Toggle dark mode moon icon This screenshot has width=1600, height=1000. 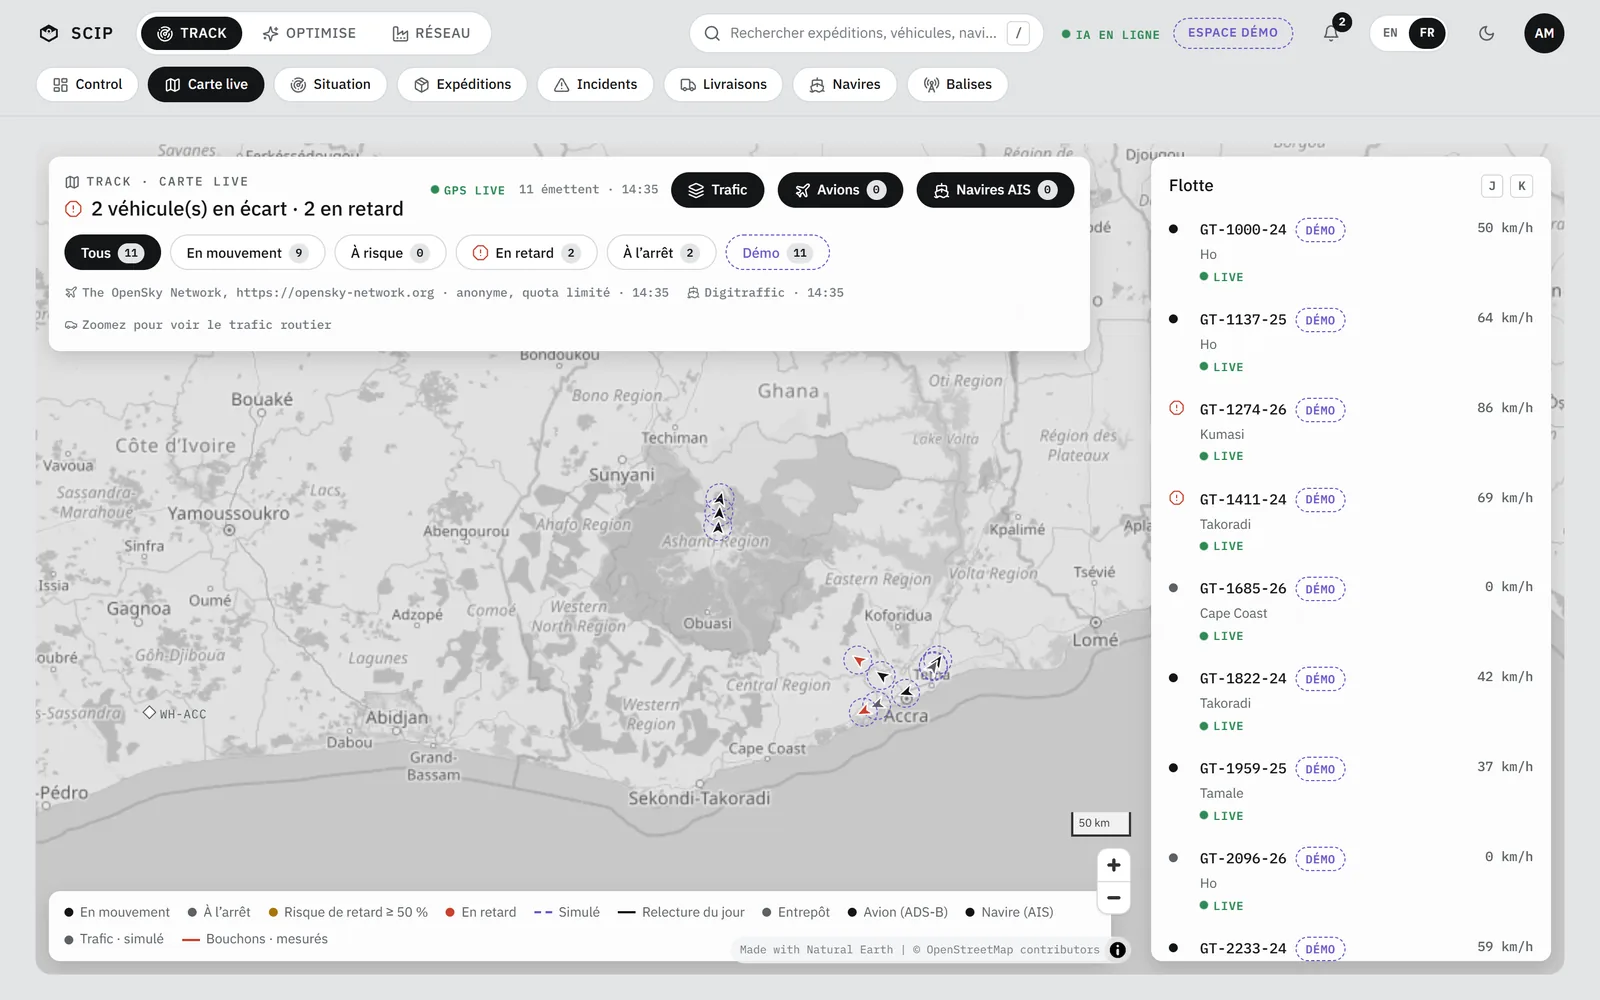coord(1487,33)
